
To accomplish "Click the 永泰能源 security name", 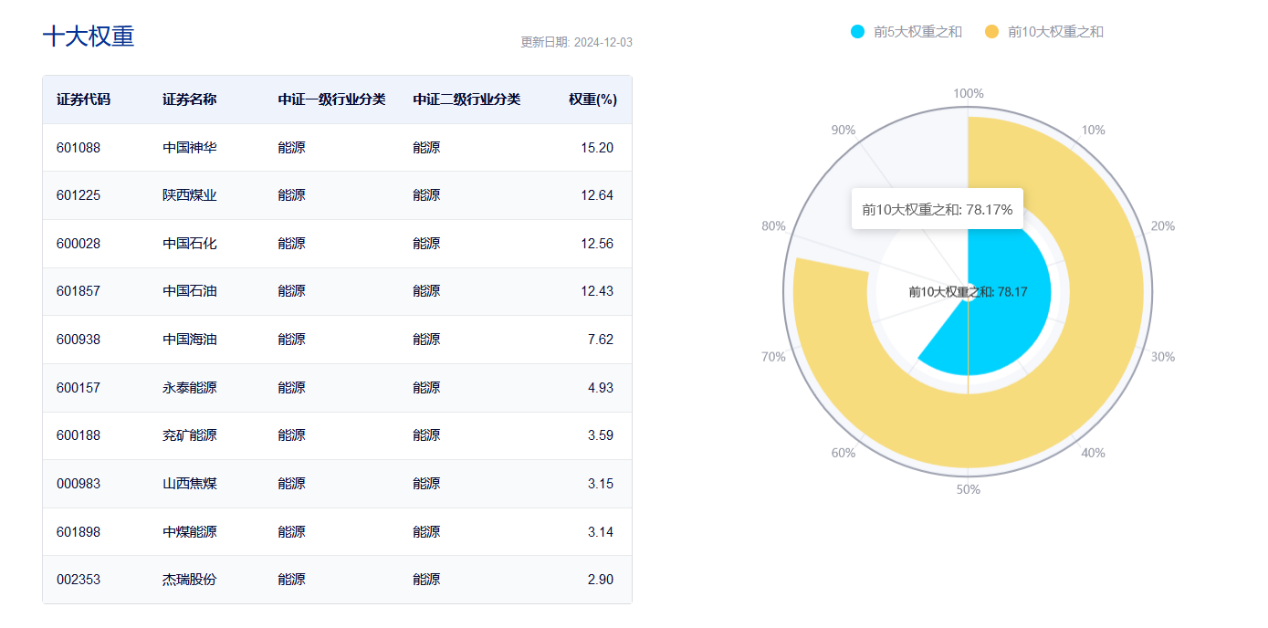I will (x=189, y=388).
